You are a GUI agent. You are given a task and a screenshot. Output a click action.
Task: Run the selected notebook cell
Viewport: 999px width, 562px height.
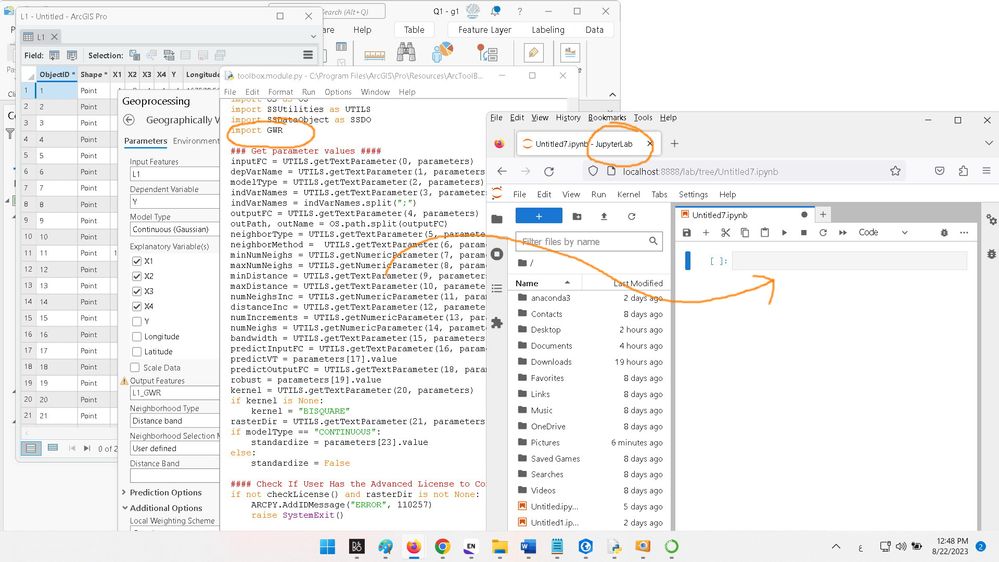tap(784, 232)
